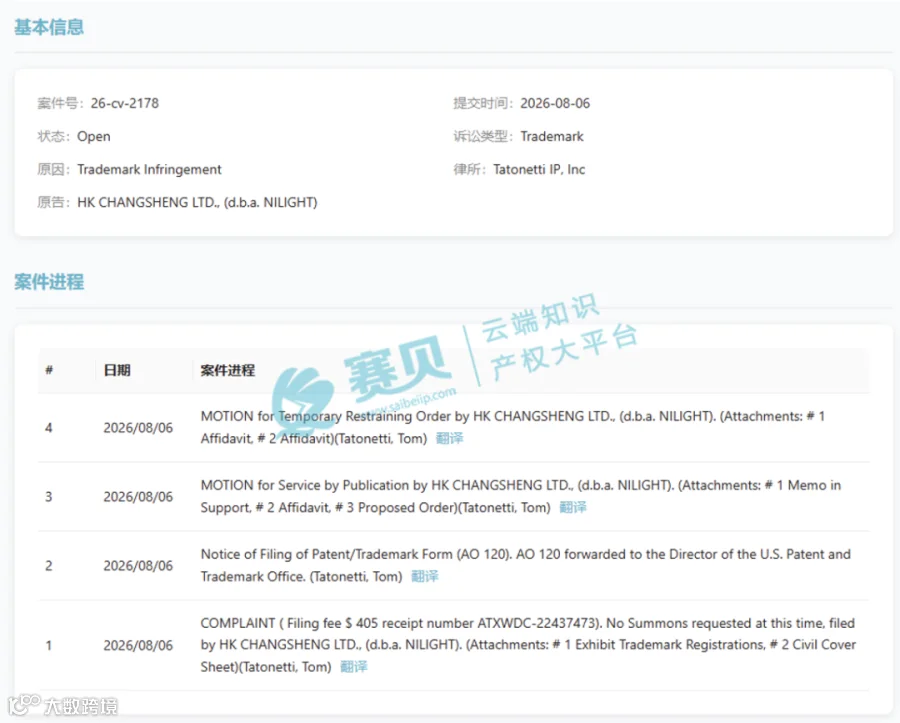900x723 pixels.
Task: Click 翻译 link for docket entry 4
Action: coord(449,438)
